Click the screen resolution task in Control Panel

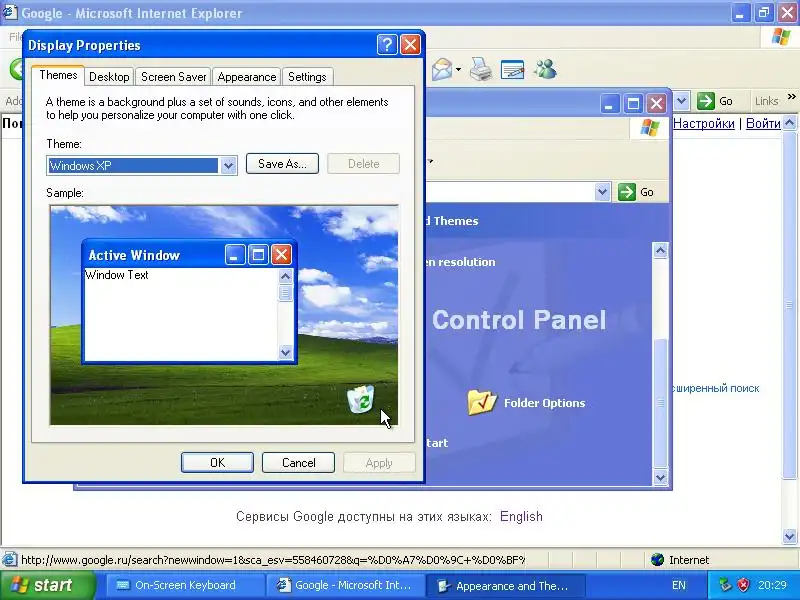[x=460, y=262]
